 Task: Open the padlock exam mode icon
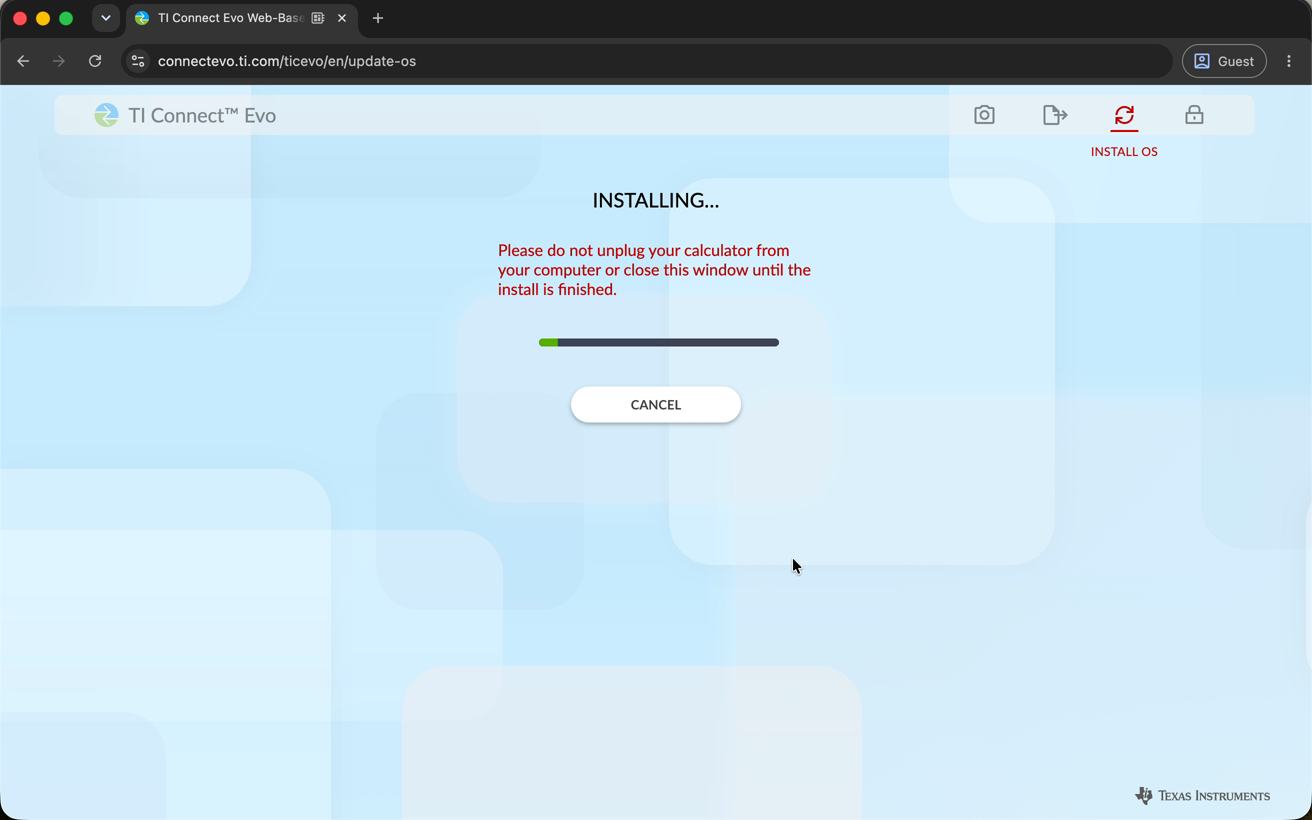point(1194,115)
